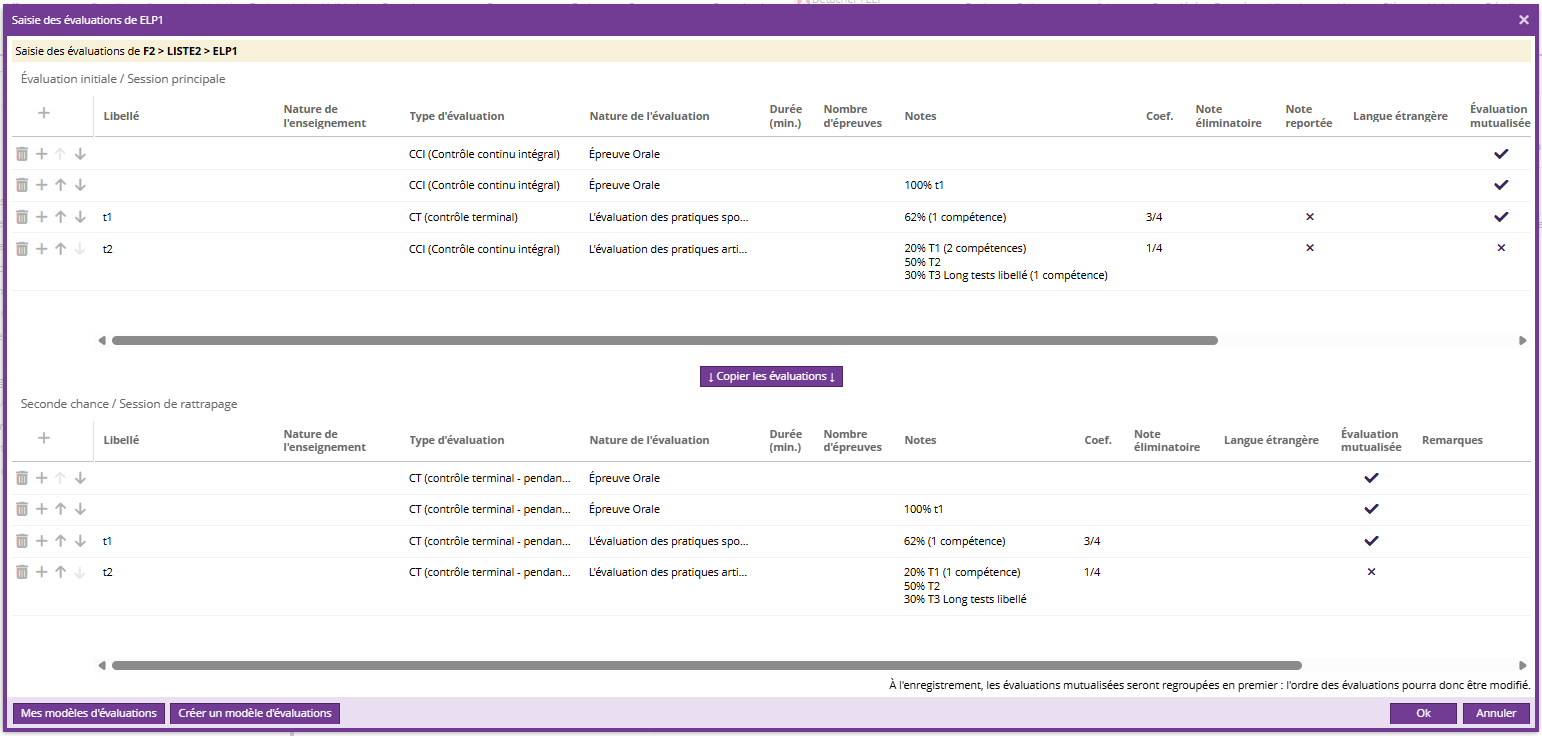Viewport: 1542px width, 736px height.
Task: Delete the t2 row in Session de rattrapage
Action: (22, 572)
